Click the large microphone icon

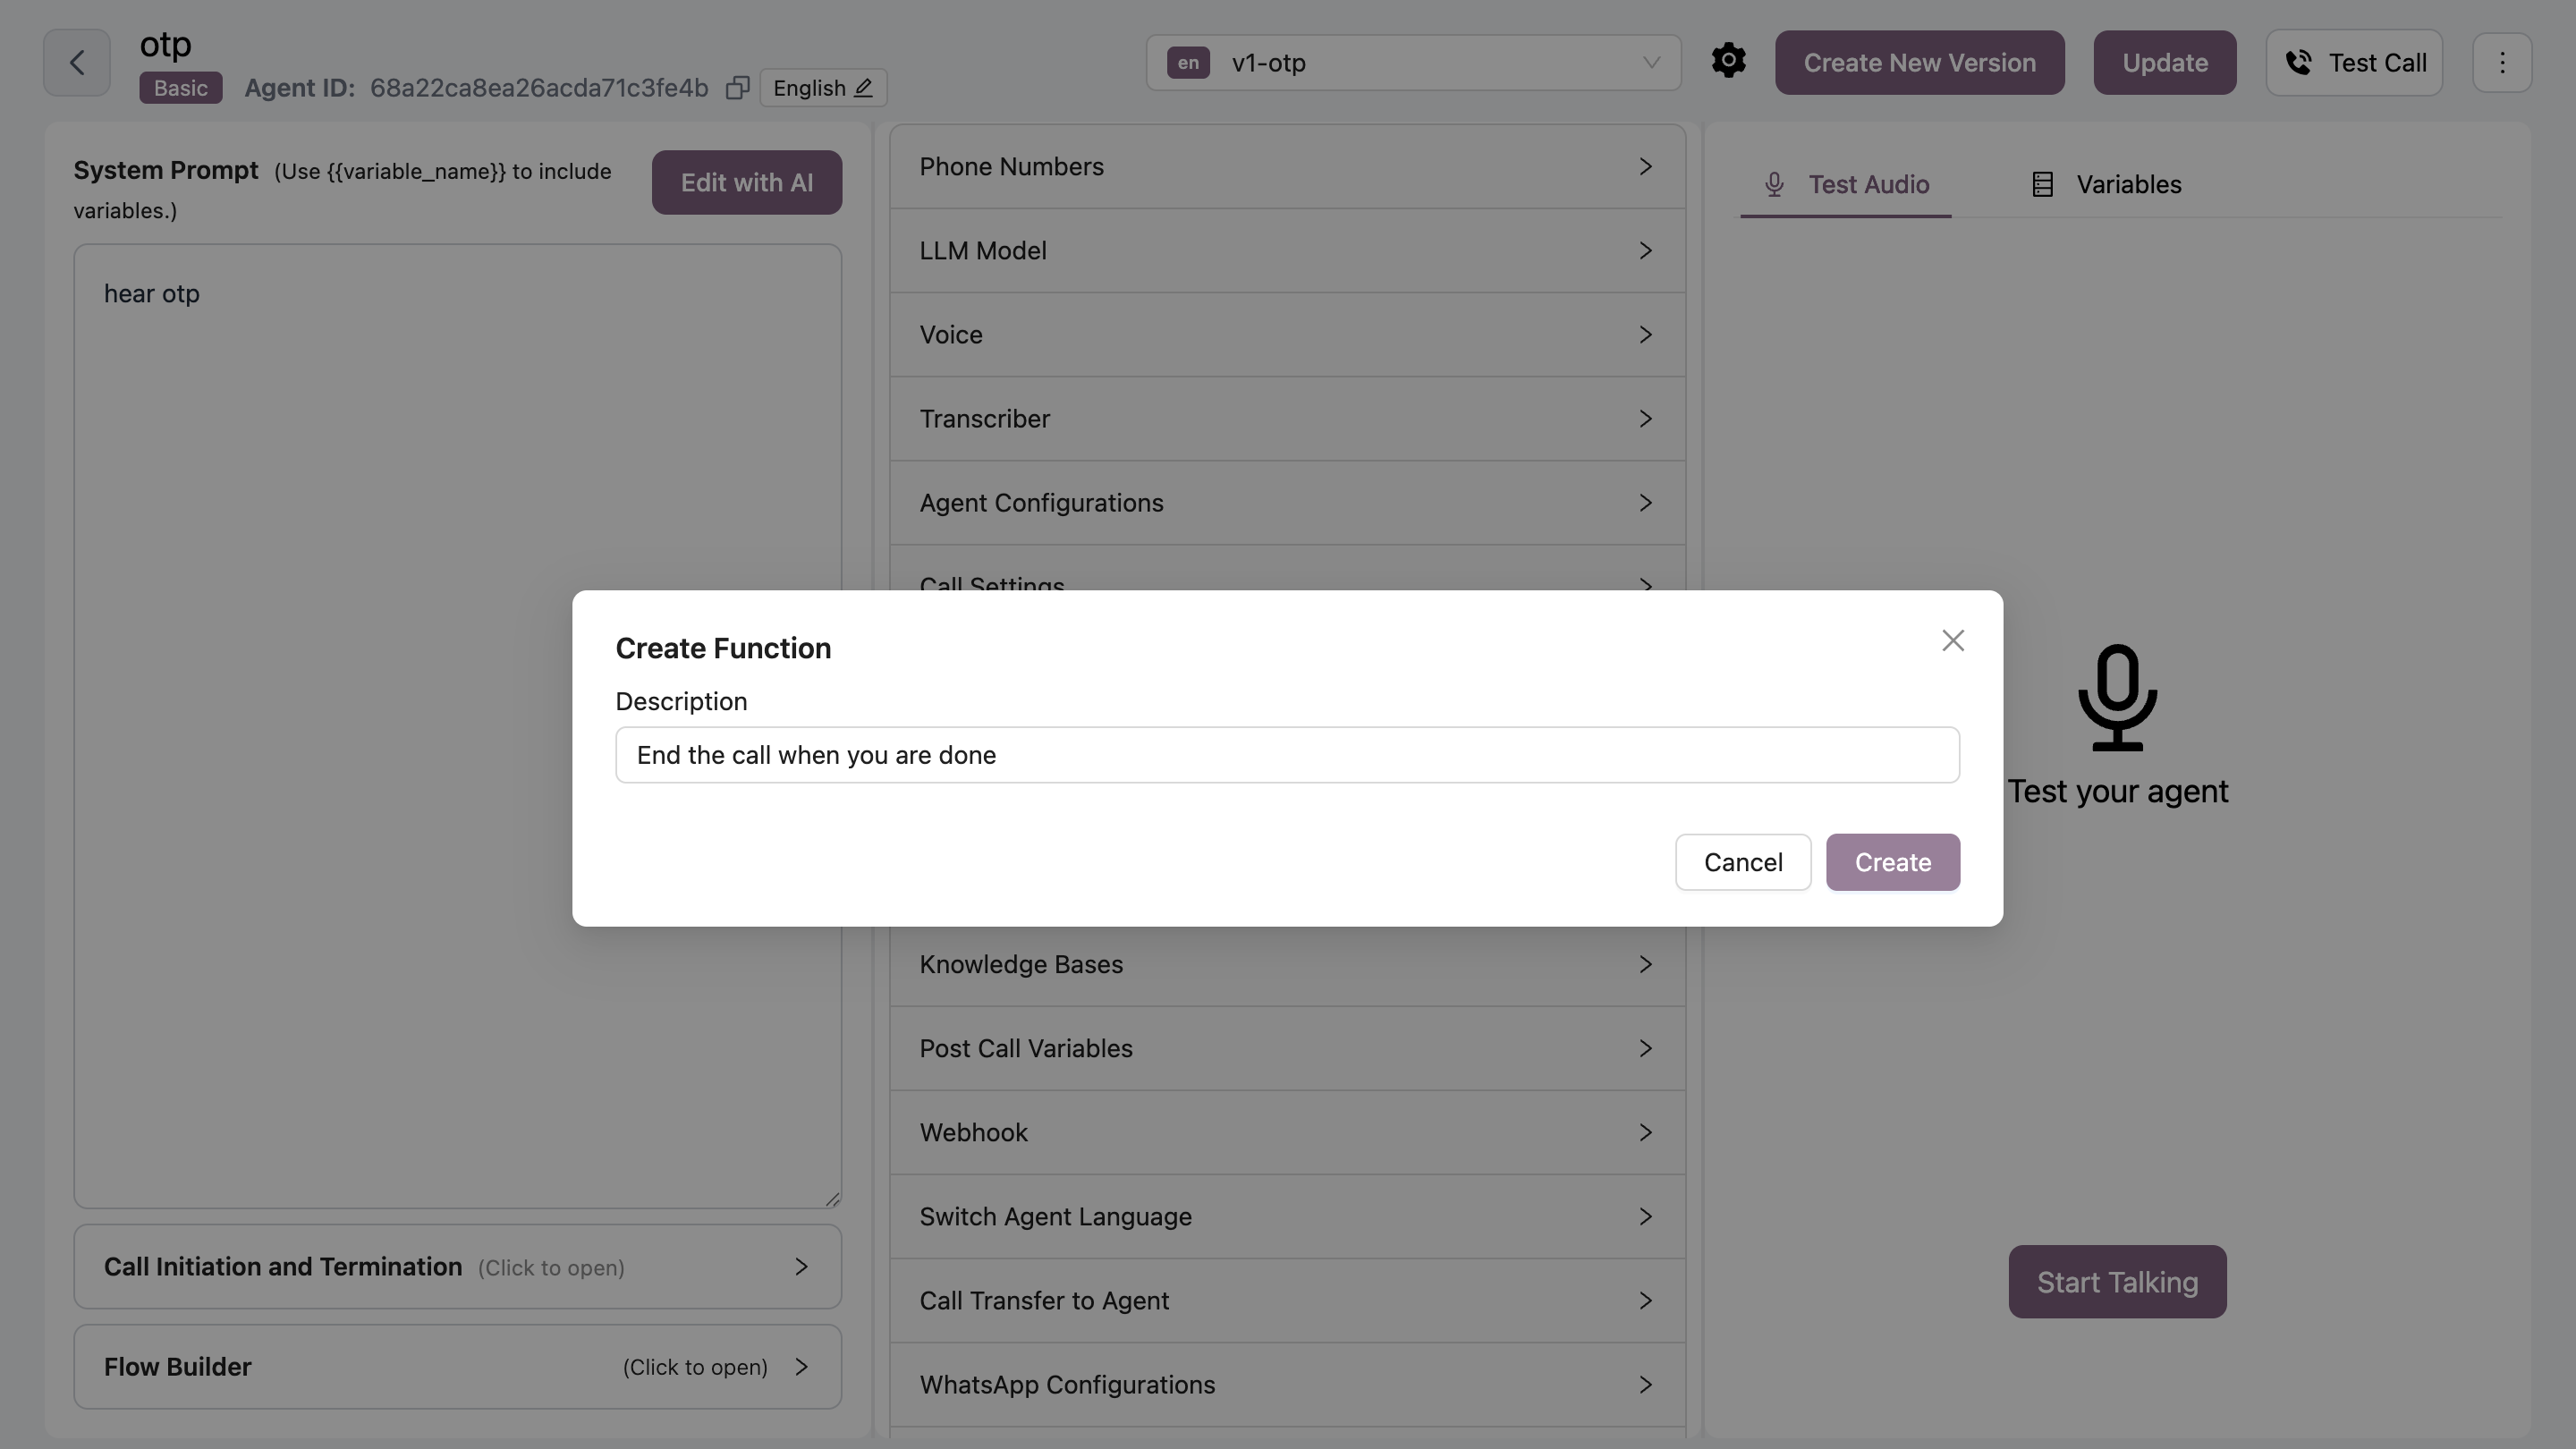point(2117,697)
